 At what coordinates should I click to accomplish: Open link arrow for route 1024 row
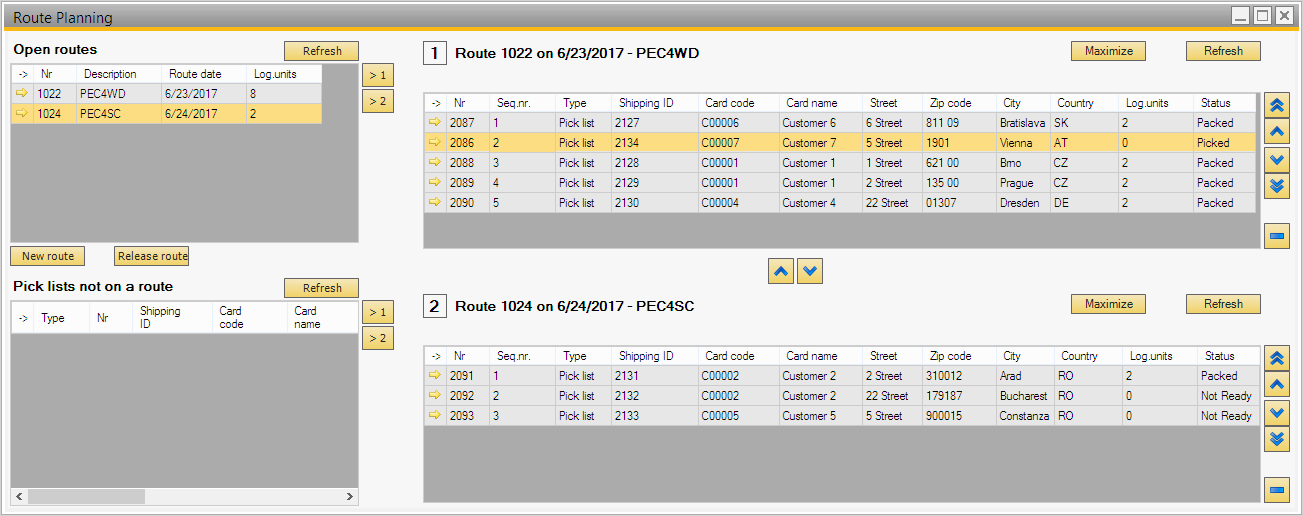tap(22, 114)
